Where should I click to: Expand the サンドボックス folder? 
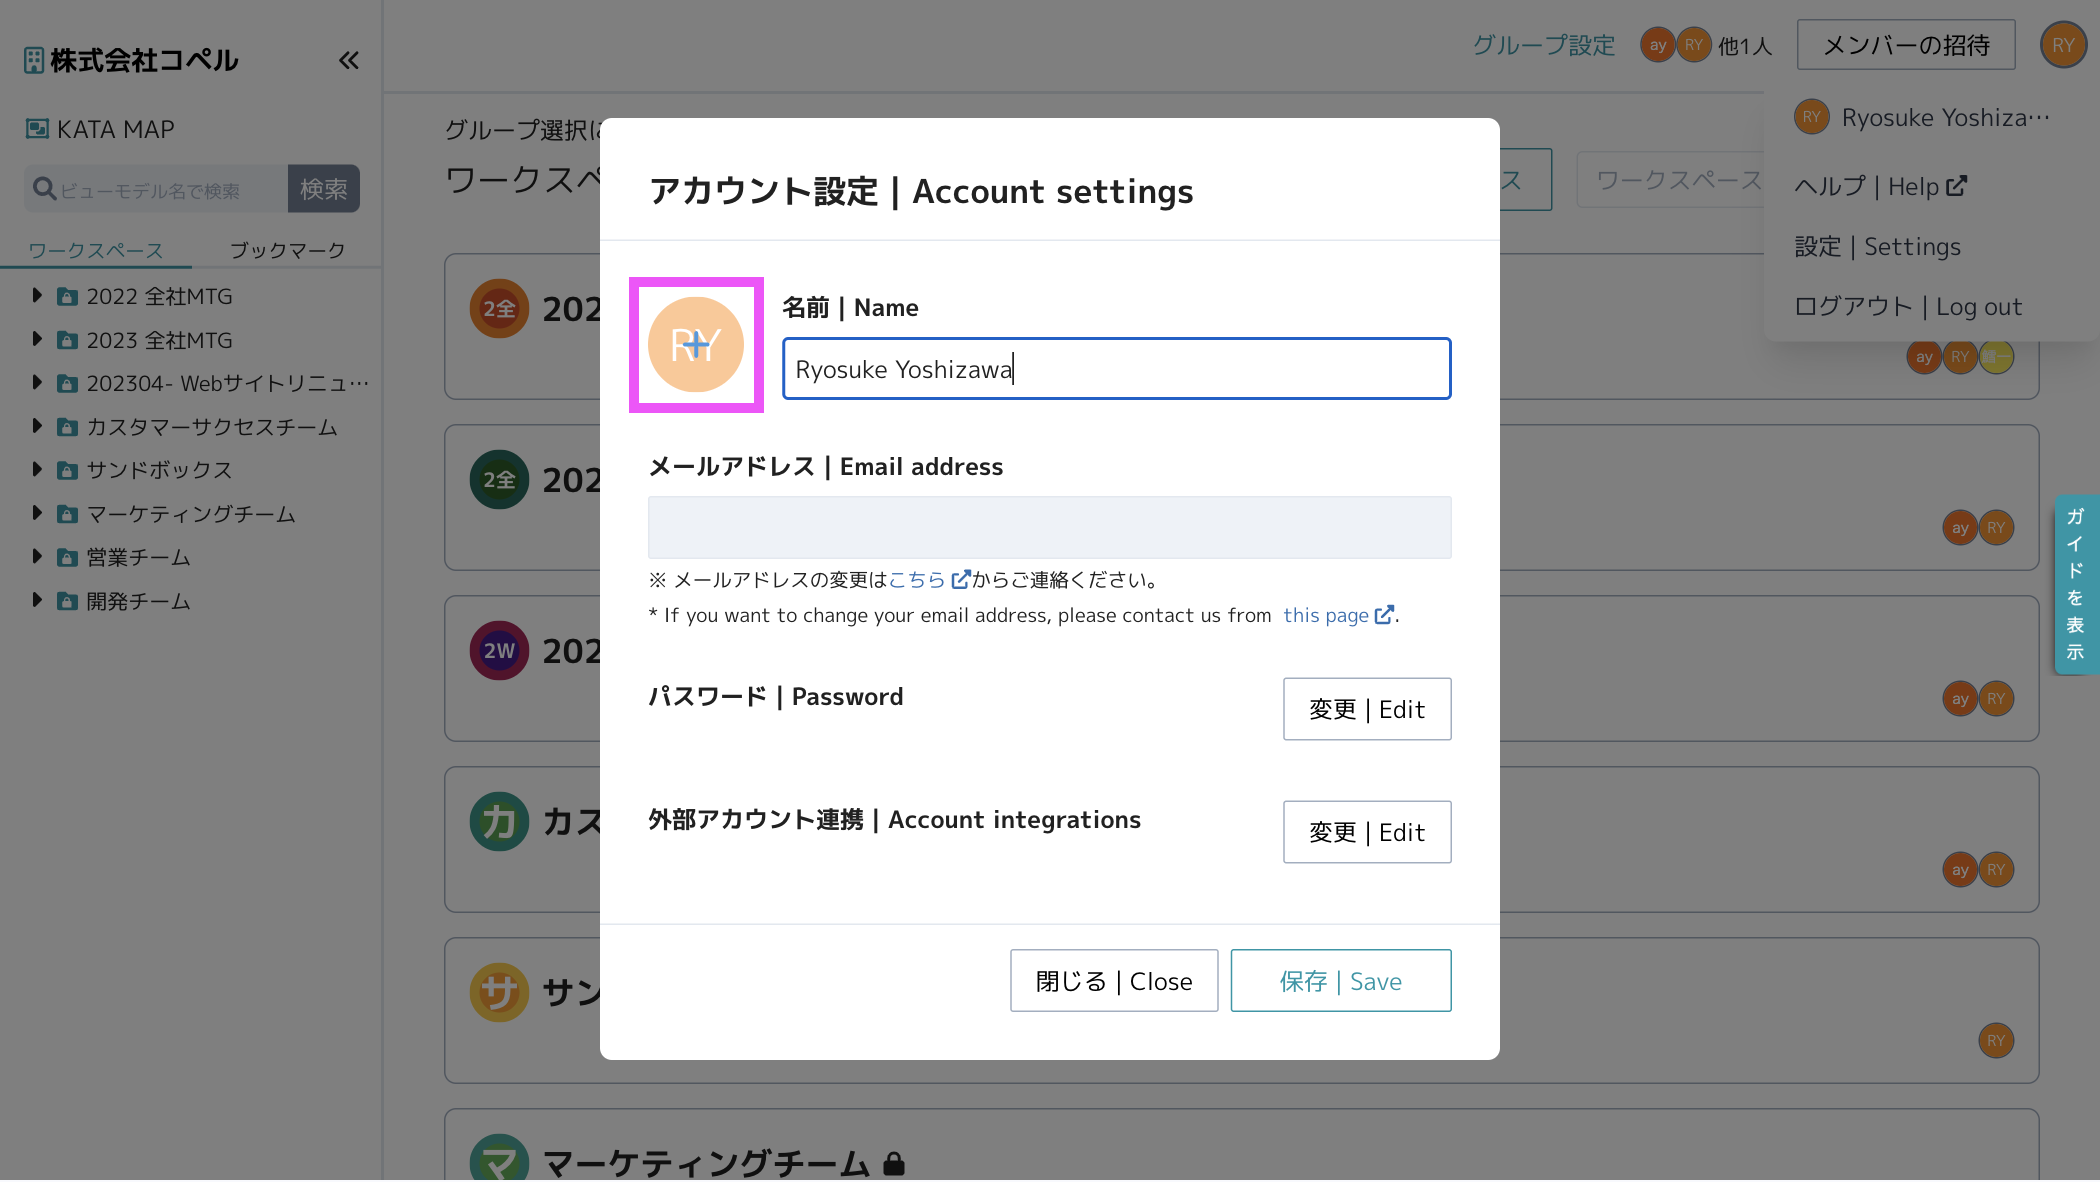37,470
